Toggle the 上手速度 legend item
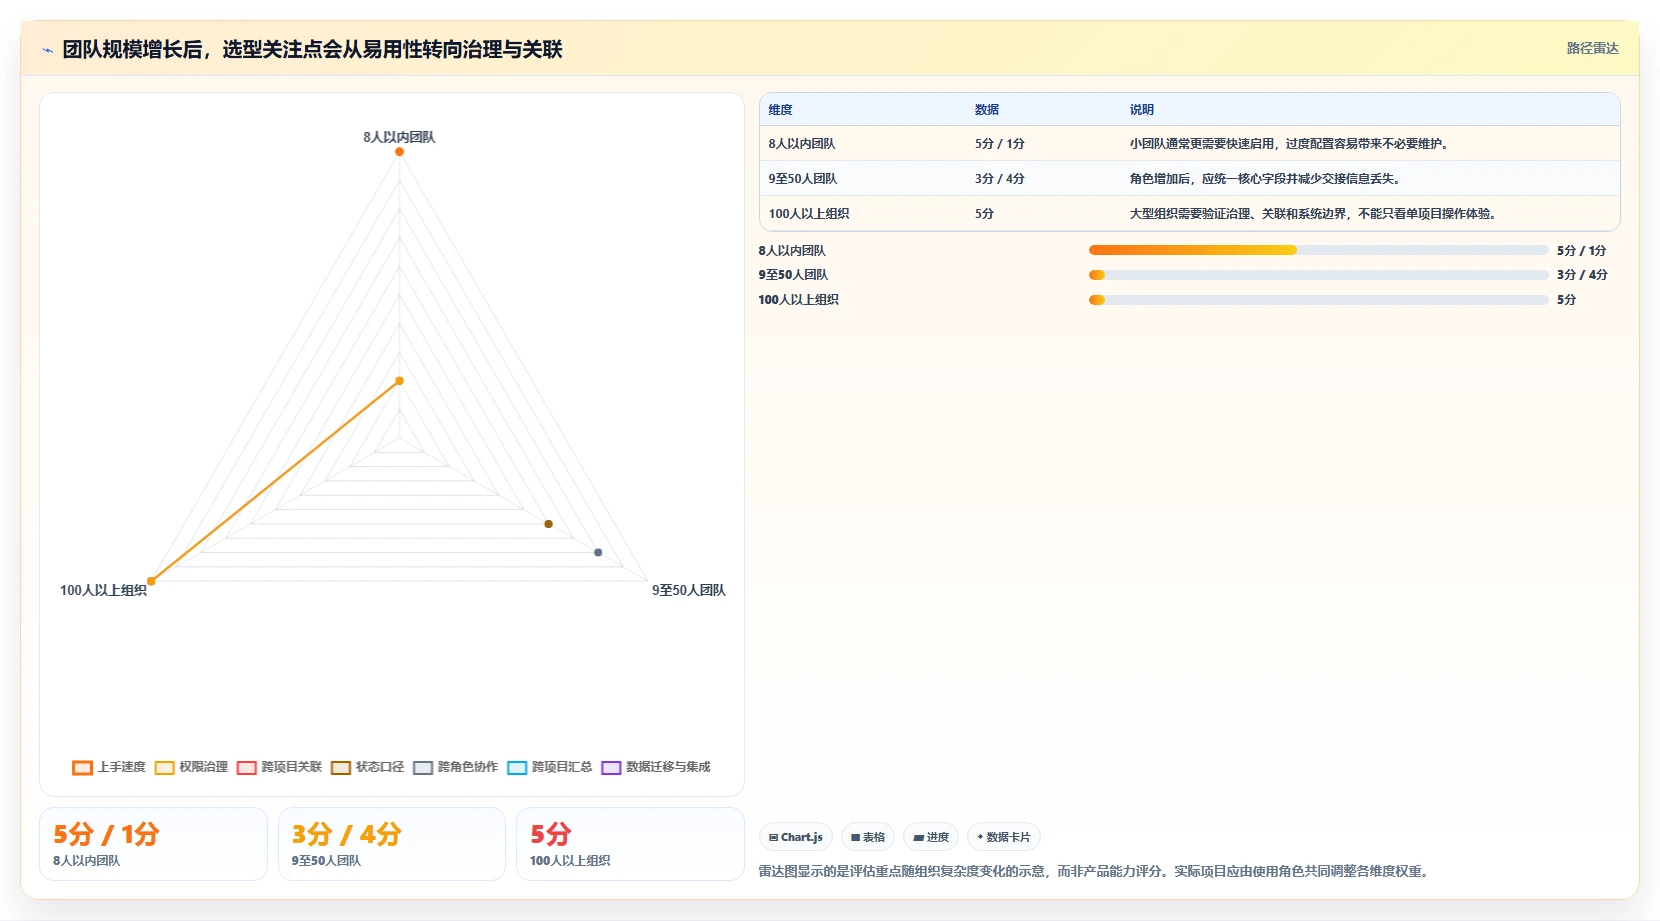 pos(109,767)
